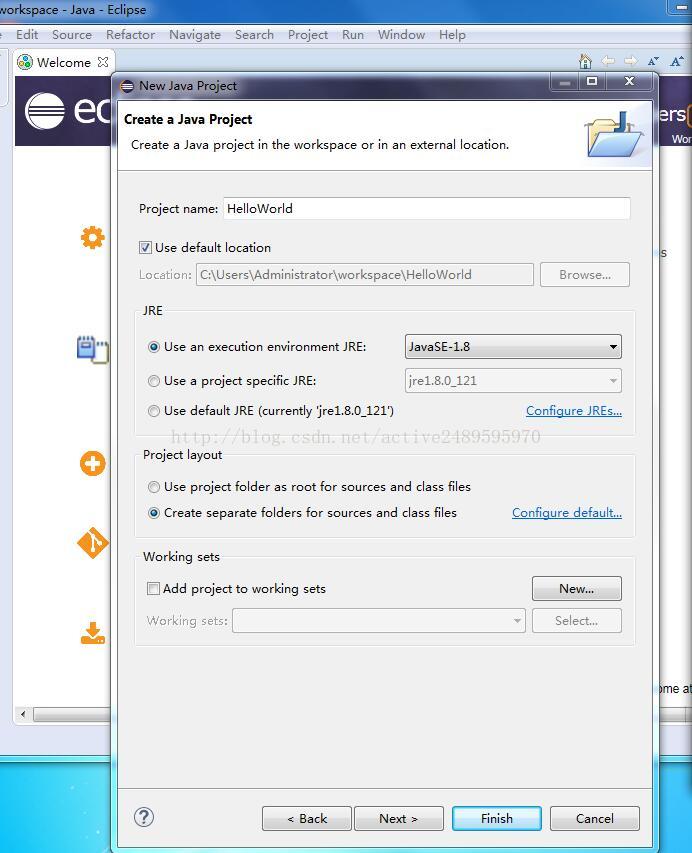Open the Configure JREs link
This screenshot has width=692, height=853.
(574, 411)
